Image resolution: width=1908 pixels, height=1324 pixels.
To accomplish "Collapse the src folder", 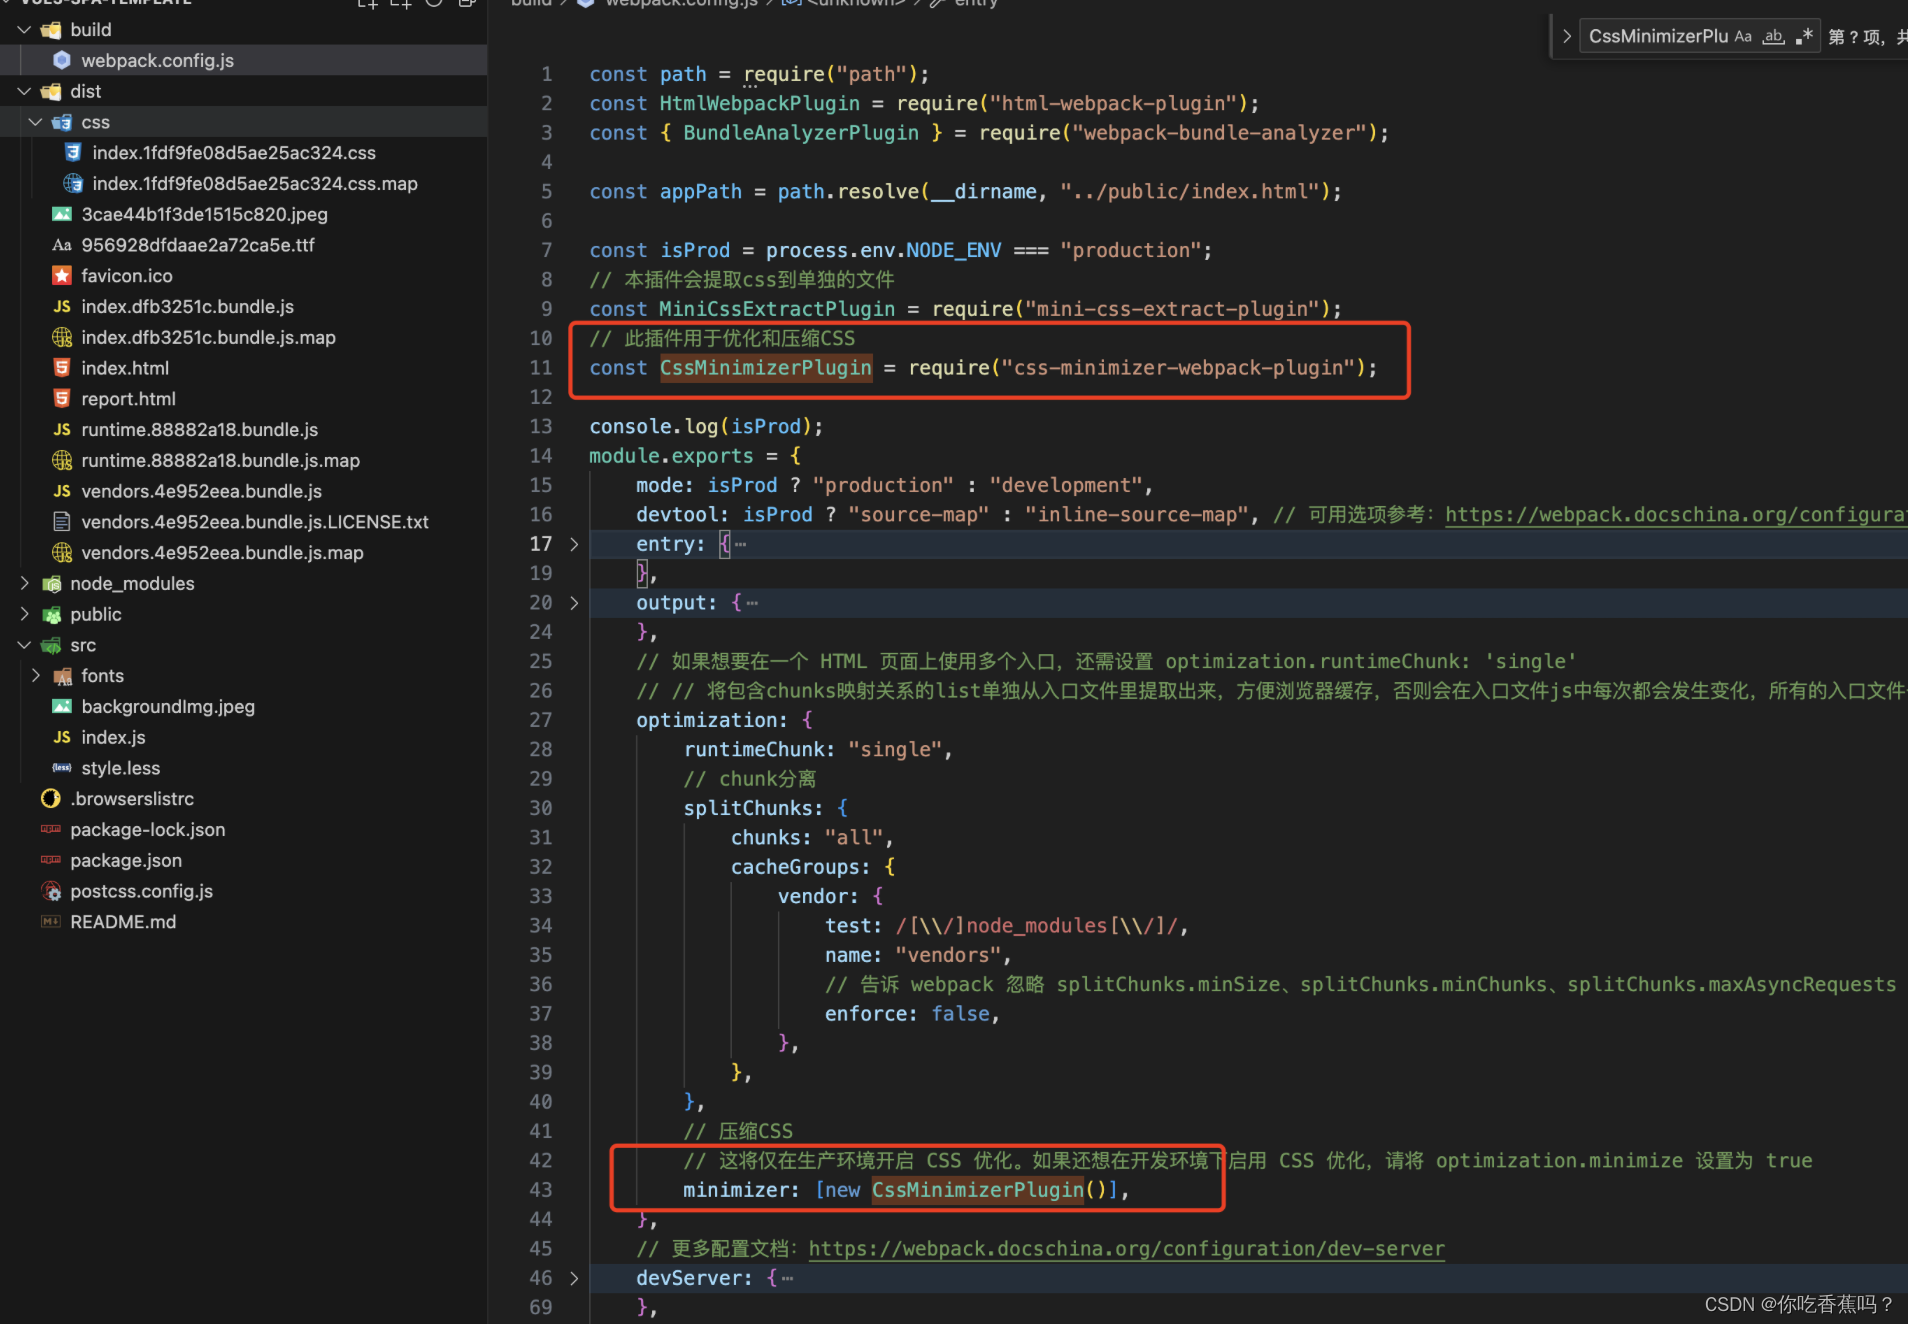I will pyautogui.click(x=24, y=645).
